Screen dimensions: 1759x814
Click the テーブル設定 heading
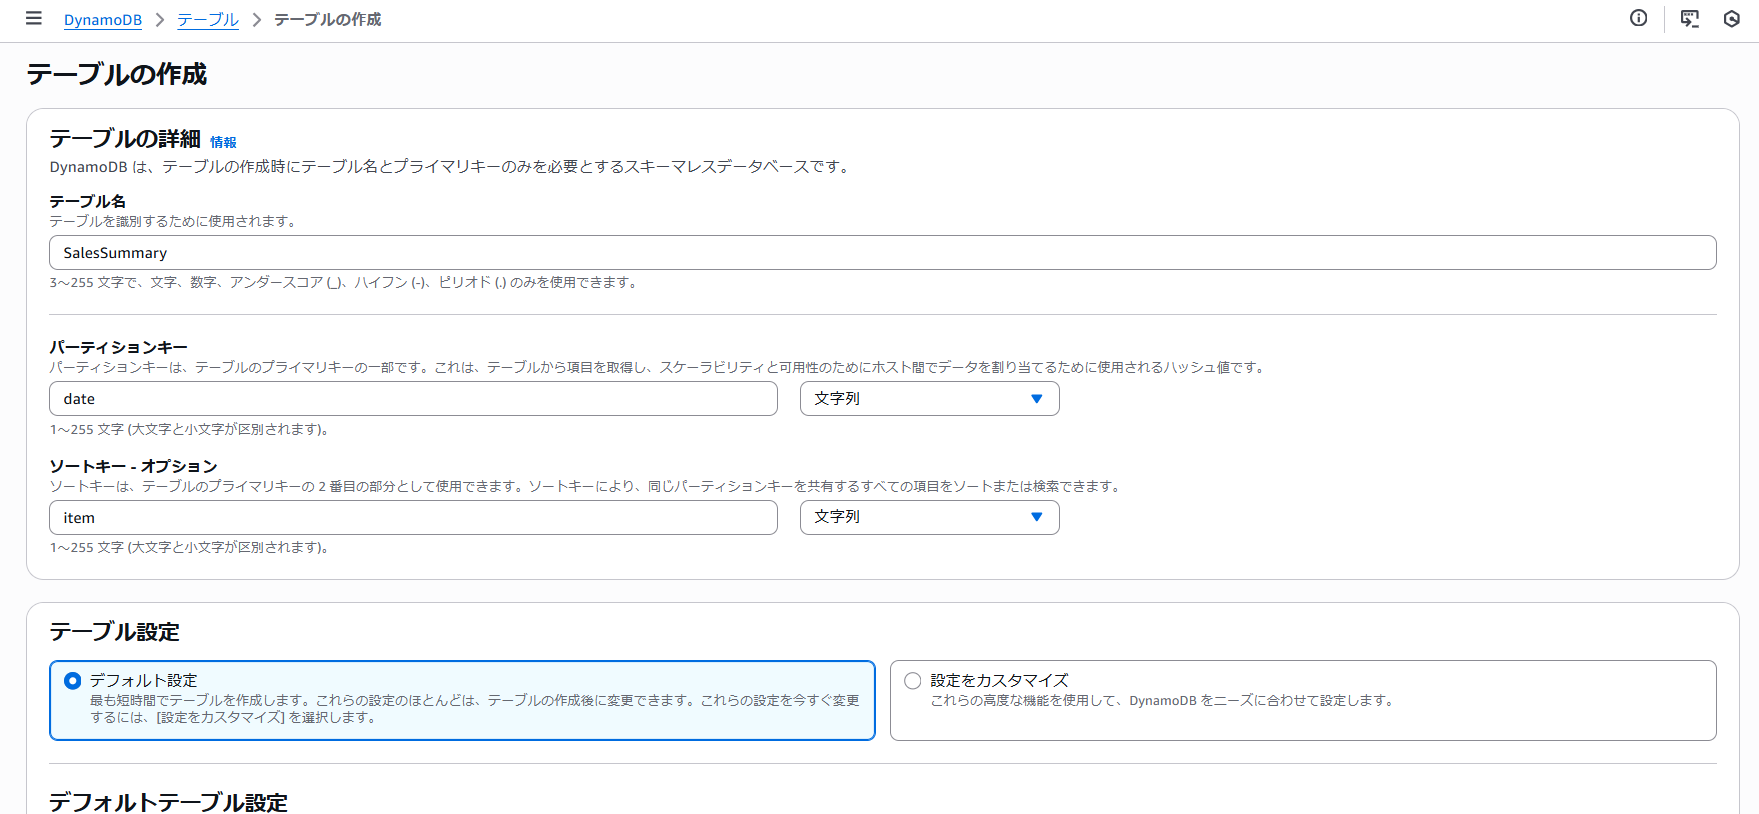(114, 632)
